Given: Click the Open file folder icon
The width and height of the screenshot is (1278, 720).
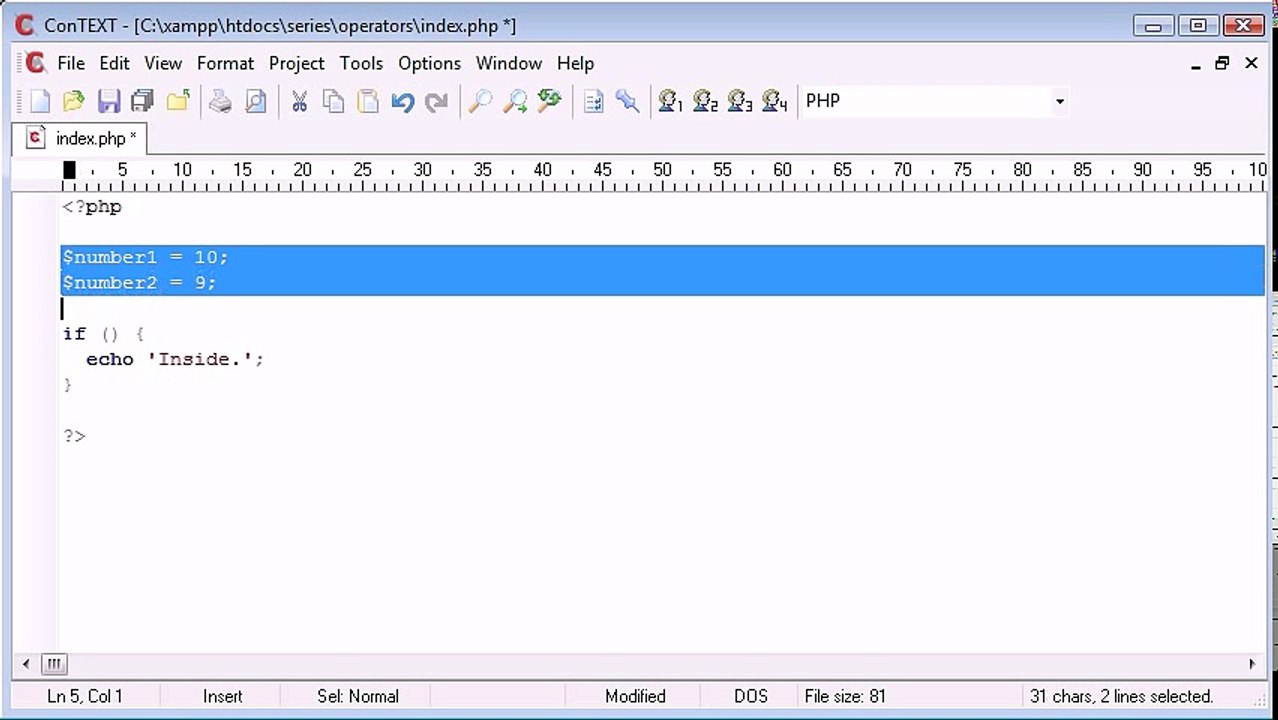Looking at the screenshot, I should coord(74,101).
